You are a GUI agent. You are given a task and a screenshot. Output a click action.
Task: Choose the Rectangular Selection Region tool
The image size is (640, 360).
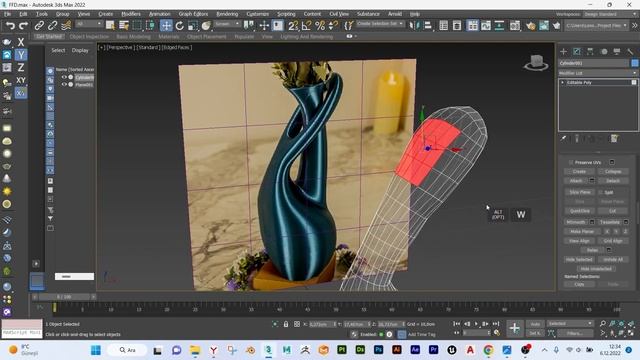click(137, 26)
